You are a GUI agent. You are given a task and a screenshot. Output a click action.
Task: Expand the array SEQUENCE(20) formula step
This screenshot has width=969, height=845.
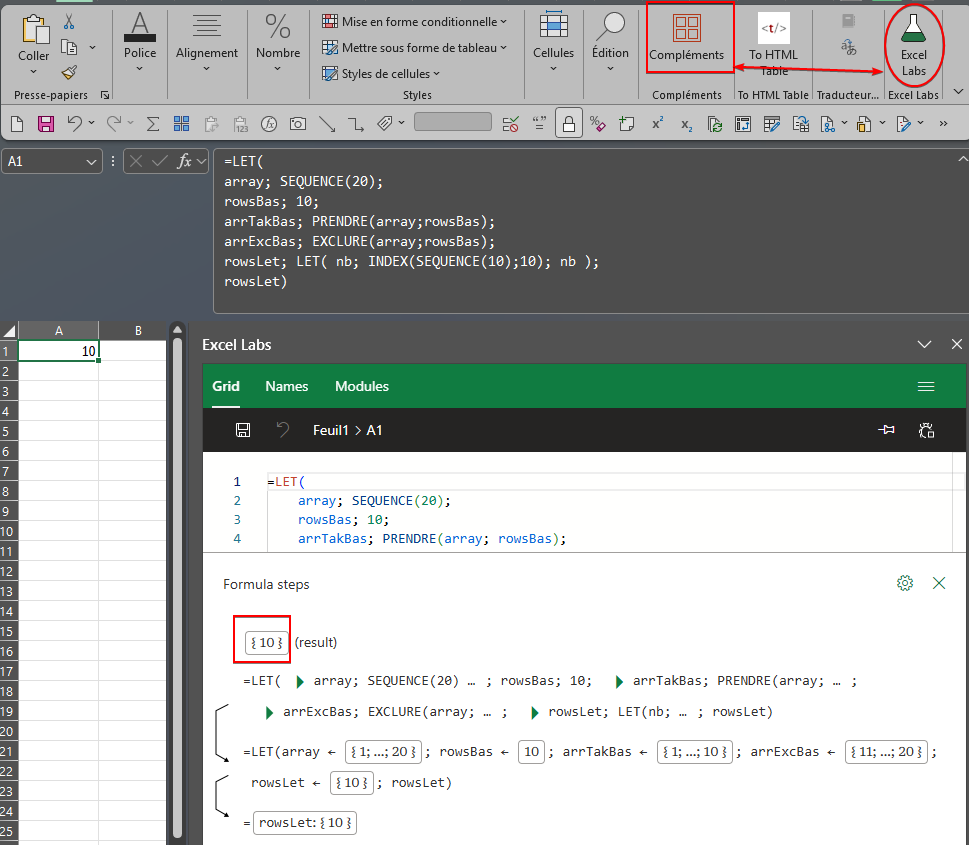pyautogui.click(x=300, y=681)
